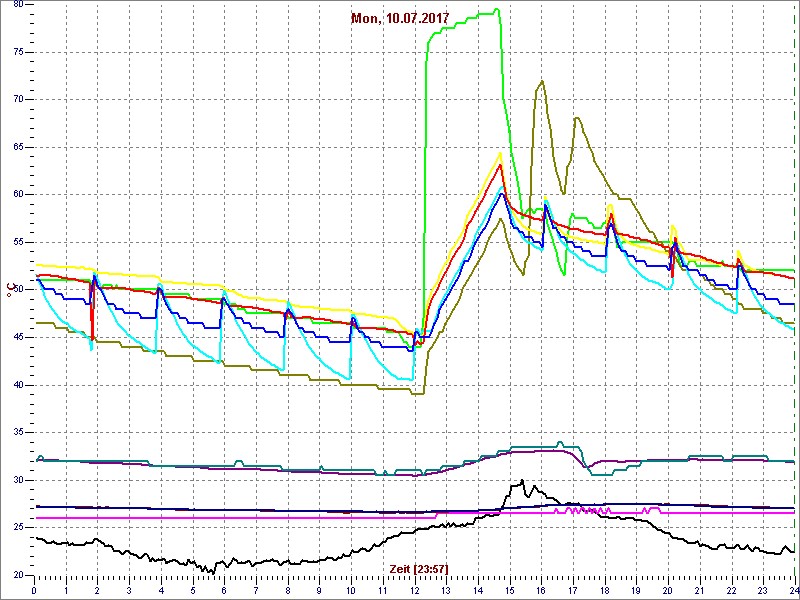
Task: Click hour 19 on the time axis
Action: 636,590
